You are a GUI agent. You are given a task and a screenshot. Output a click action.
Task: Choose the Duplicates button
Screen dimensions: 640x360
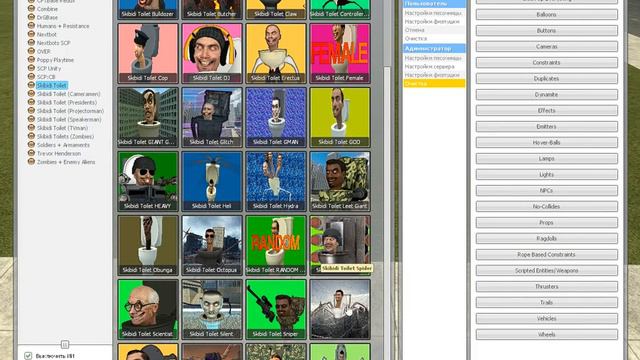[547, 78]
